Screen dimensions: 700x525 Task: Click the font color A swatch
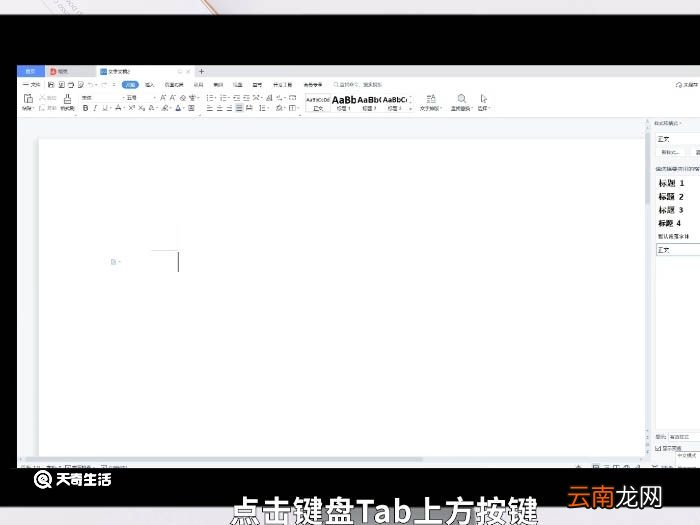[x=178, y=108]
